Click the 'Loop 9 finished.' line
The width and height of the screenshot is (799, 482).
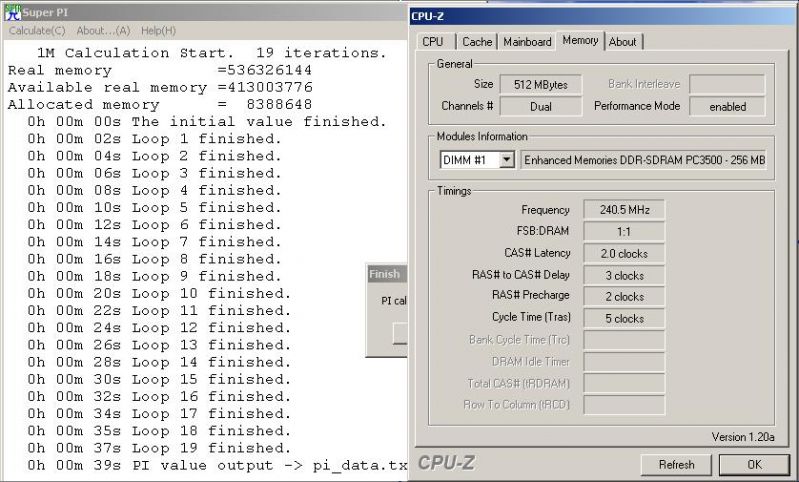(154, 277)
